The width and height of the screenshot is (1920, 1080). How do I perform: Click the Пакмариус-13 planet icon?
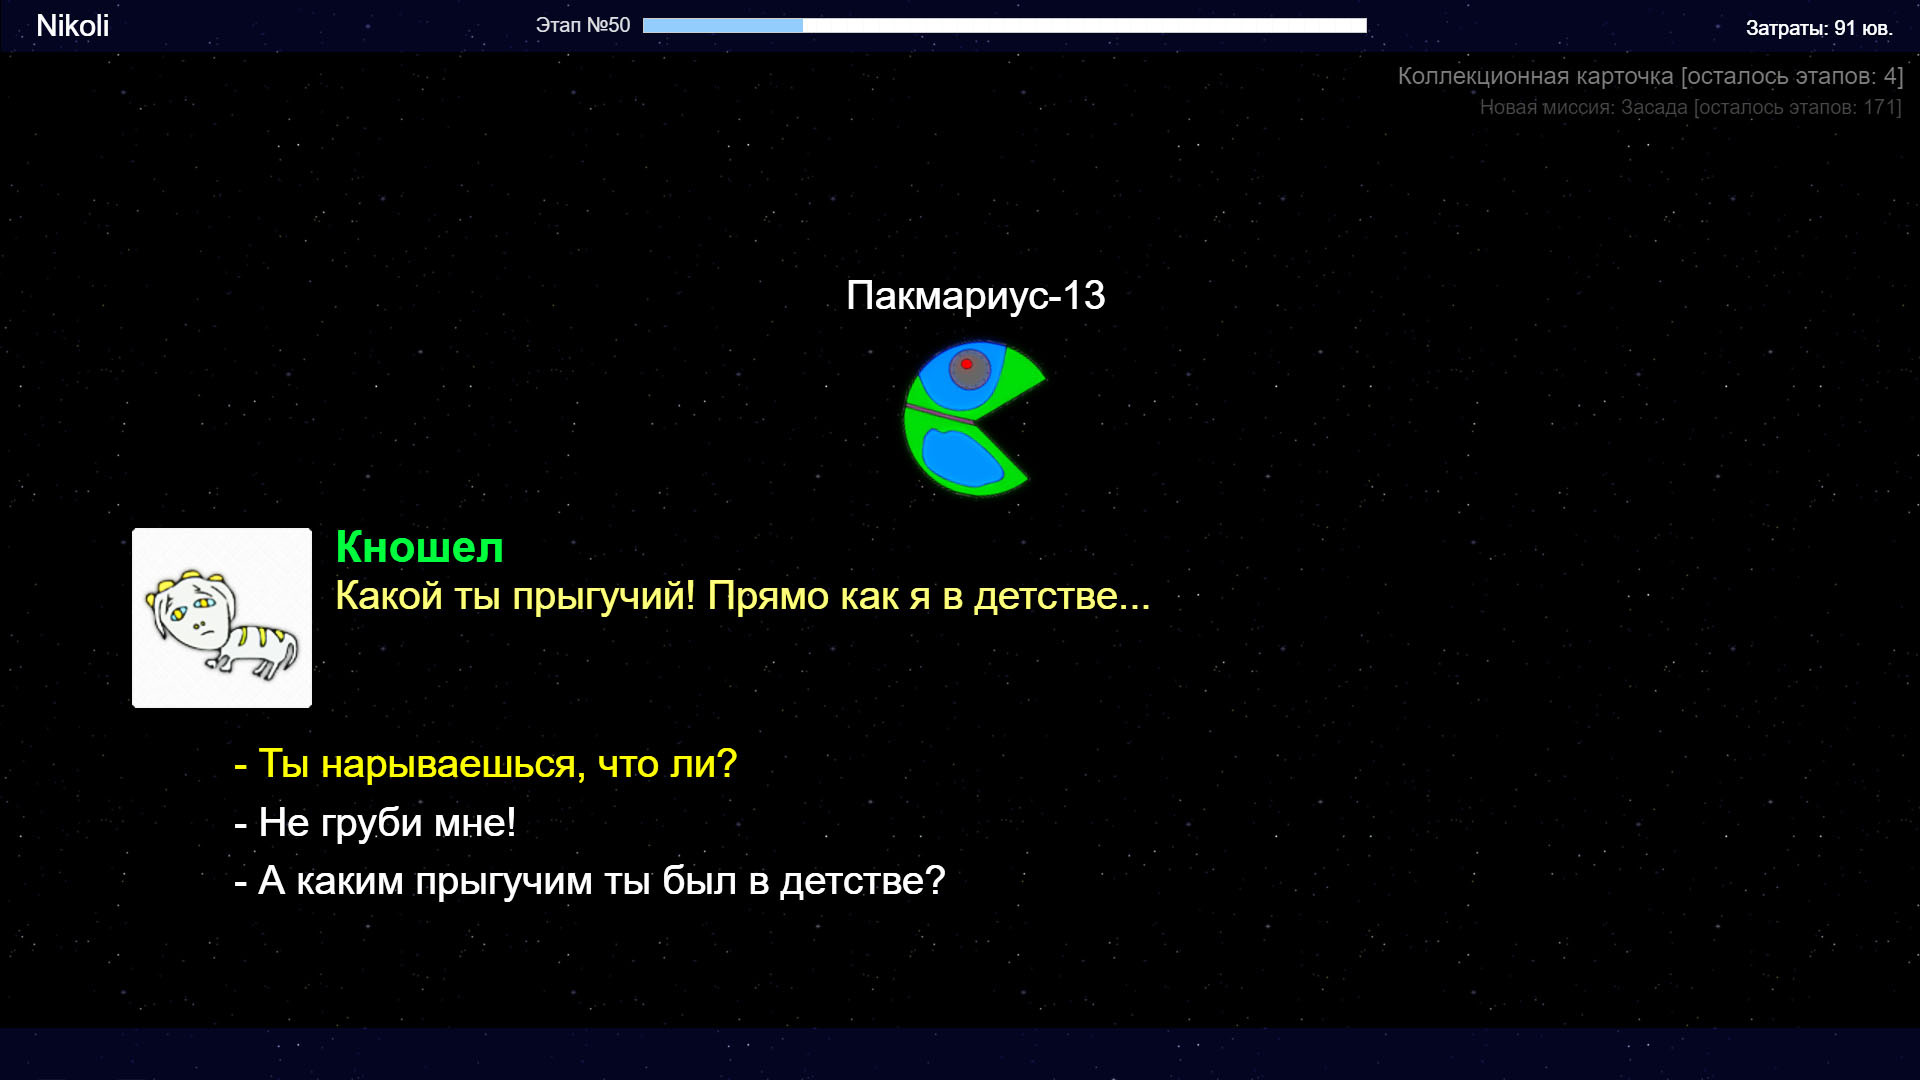tap(975, 418)
